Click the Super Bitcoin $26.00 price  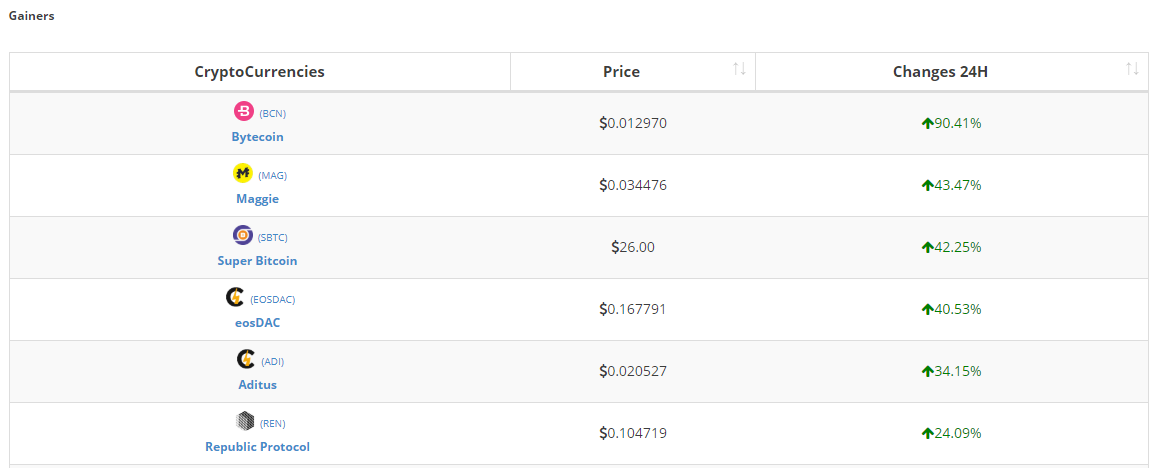pos(633,247)
